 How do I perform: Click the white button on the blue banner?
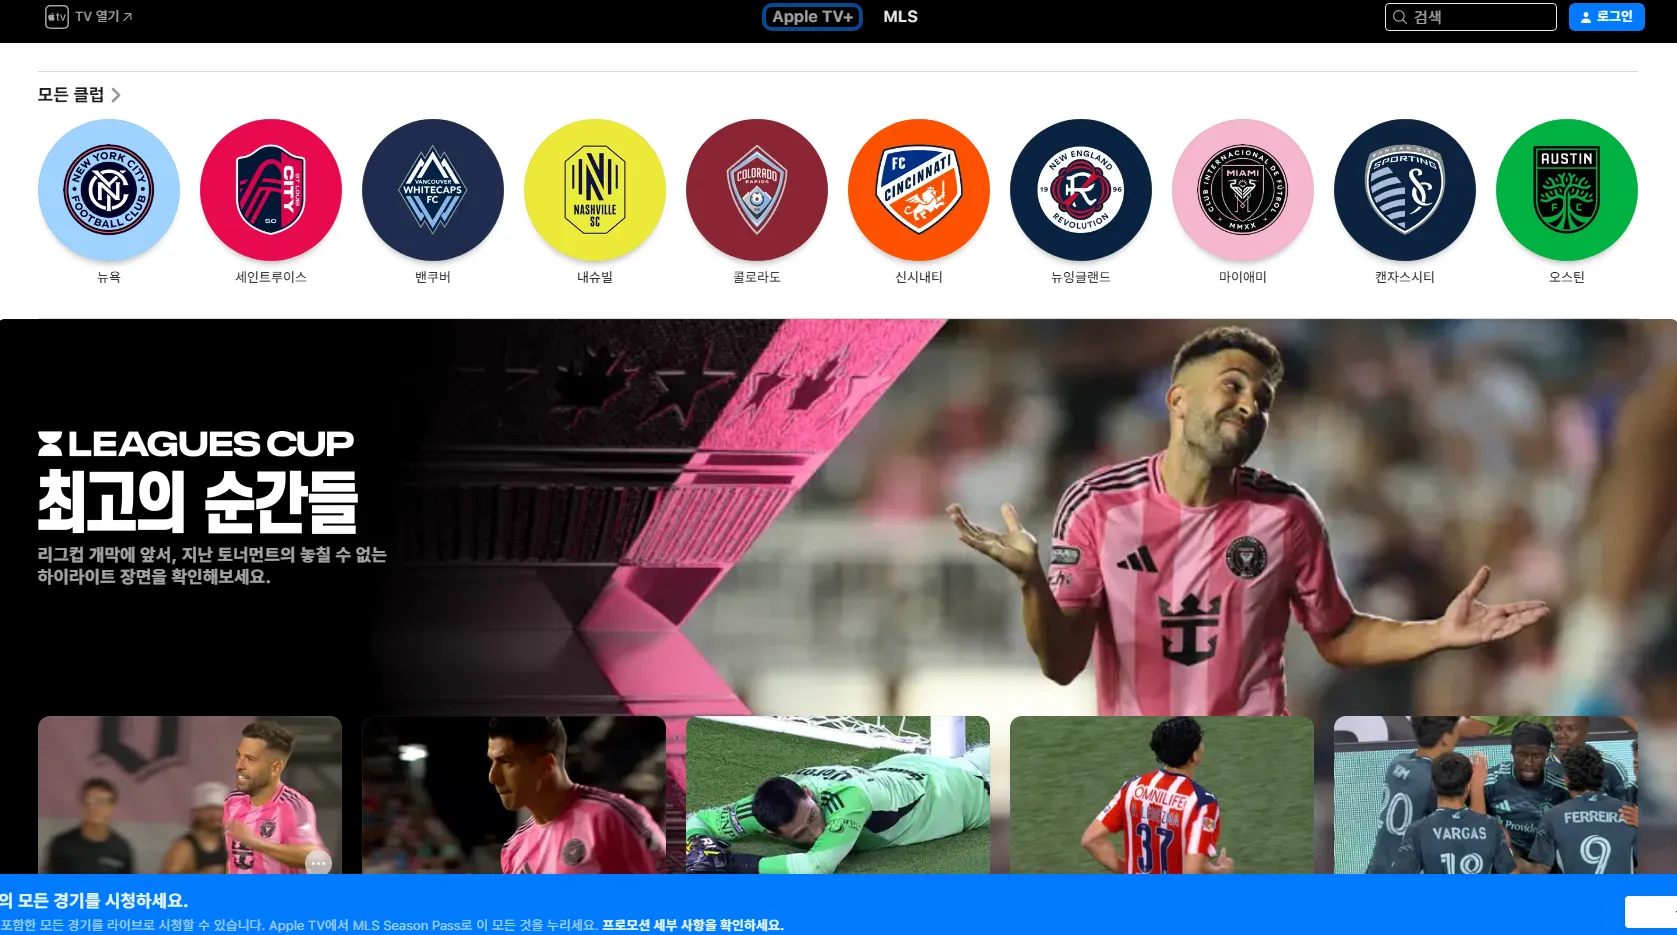pos(1651,912)
